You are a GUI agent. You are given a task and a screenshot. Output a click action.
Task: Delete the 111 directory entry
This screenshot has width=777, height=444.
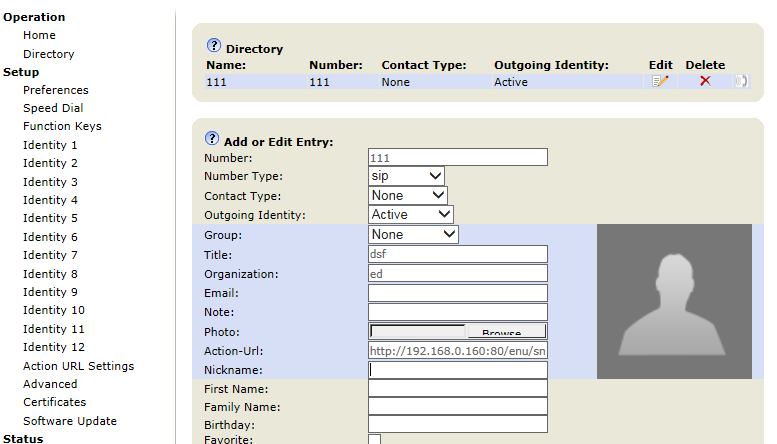point(705,81)
